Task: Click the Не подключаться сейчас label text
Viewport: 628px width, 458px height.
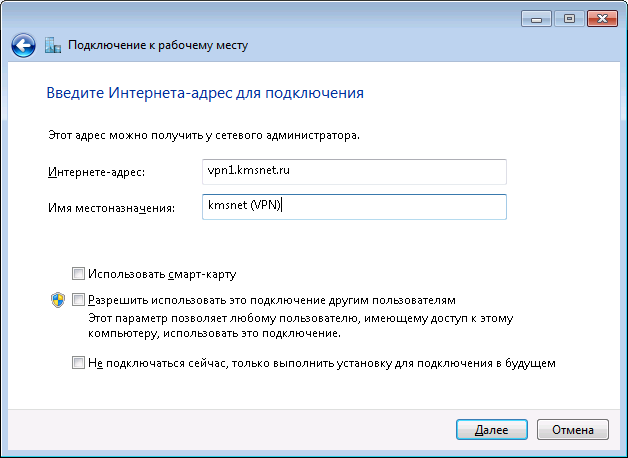Action: [x=322, y=363]
